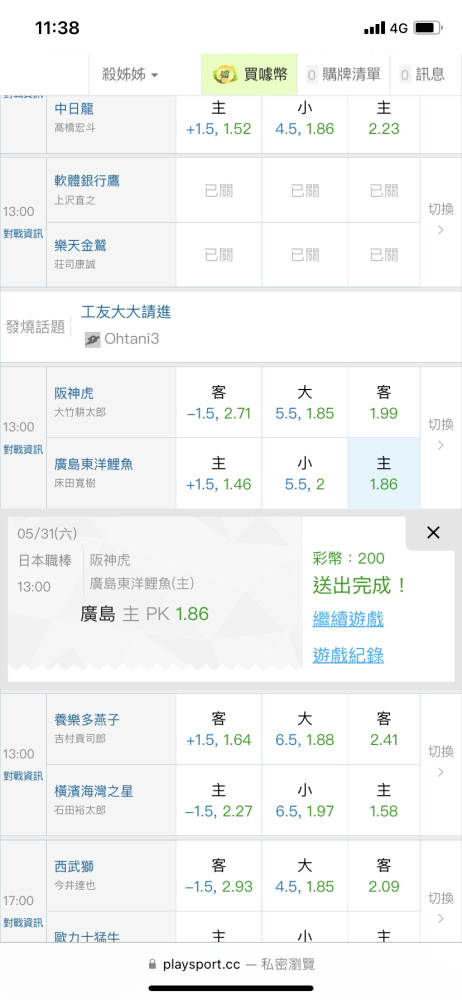The width and height of the screenshot is (462, 1000).
Task: Select 西武獅 客 2.09 option
Action: click(384, 876)
